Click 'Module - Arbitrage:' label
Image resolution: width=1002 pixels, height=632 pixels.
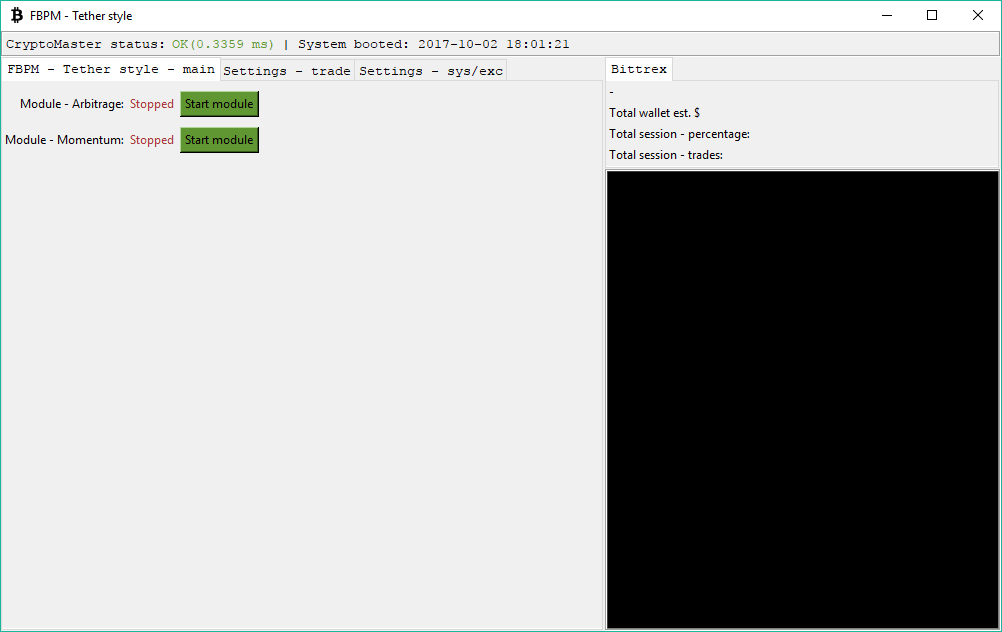72,104
